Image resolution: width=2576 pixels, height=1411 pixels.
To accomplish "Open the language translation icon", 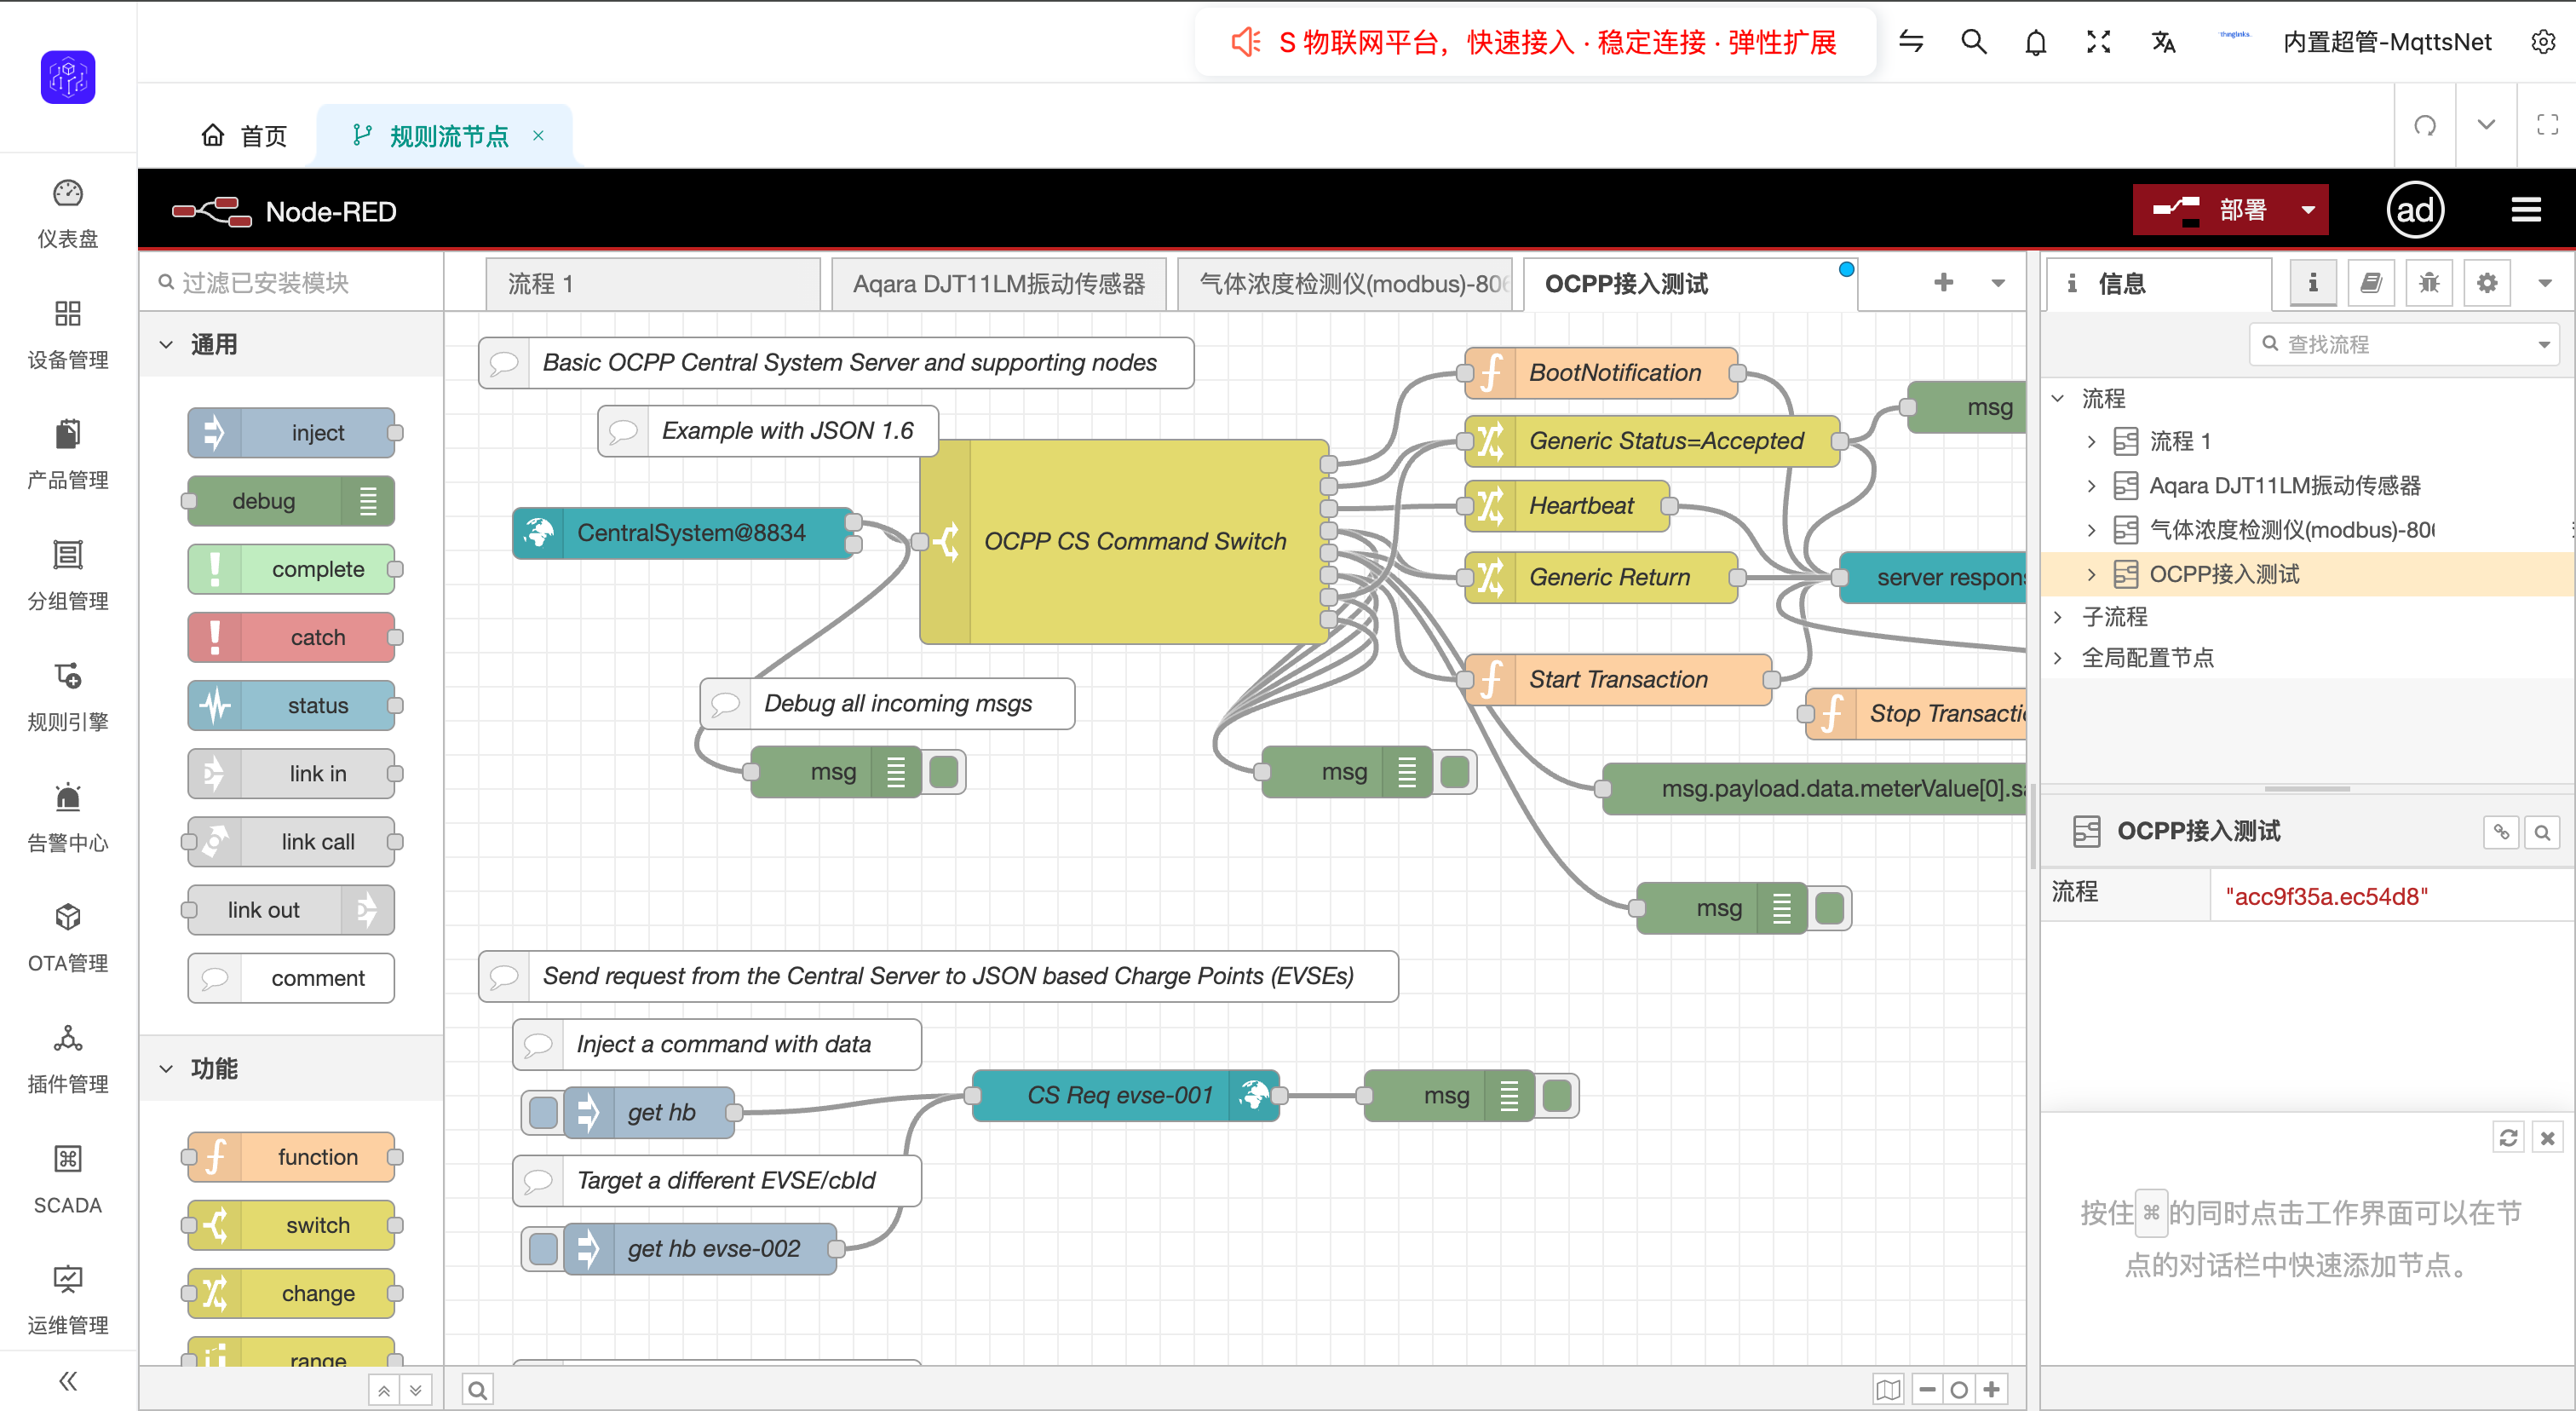I will 2162,42.
